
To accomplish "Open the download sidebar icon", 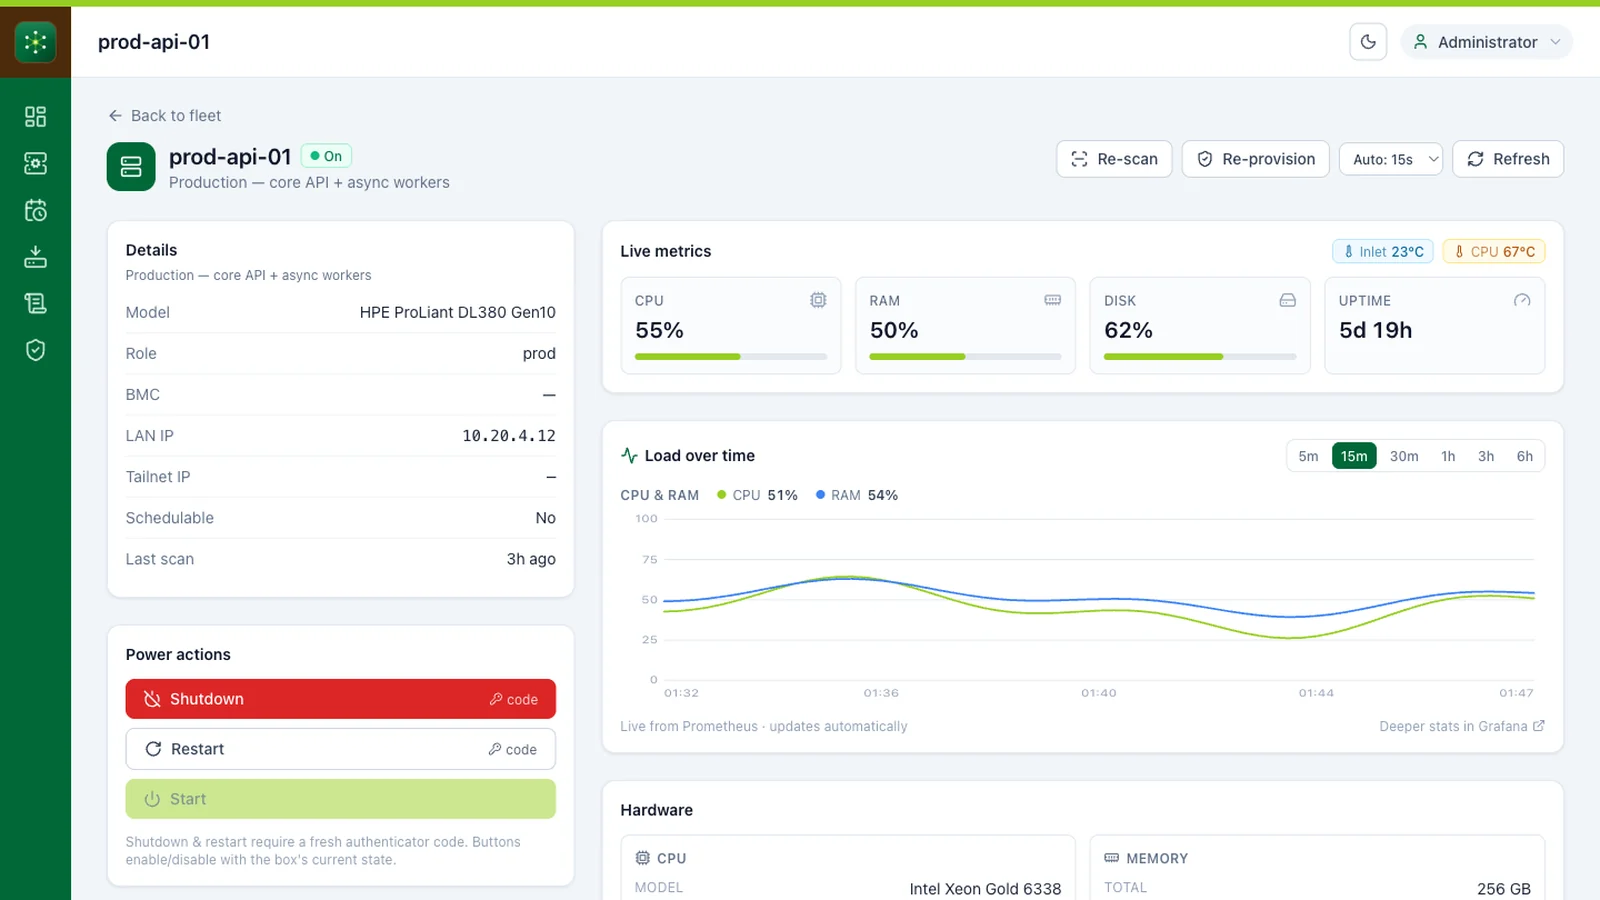I will (35, 257).
